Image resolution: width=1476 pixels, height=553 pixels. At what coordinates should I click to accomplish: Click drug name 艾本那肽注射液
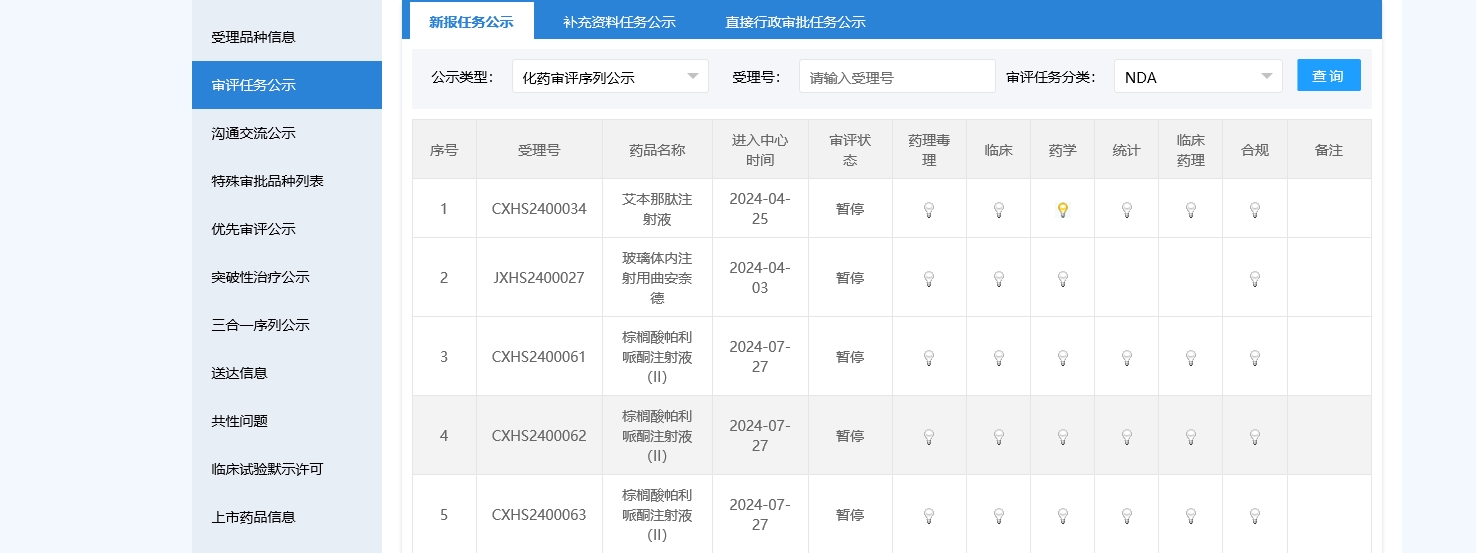pyautogui.click(x=657, y=209)
